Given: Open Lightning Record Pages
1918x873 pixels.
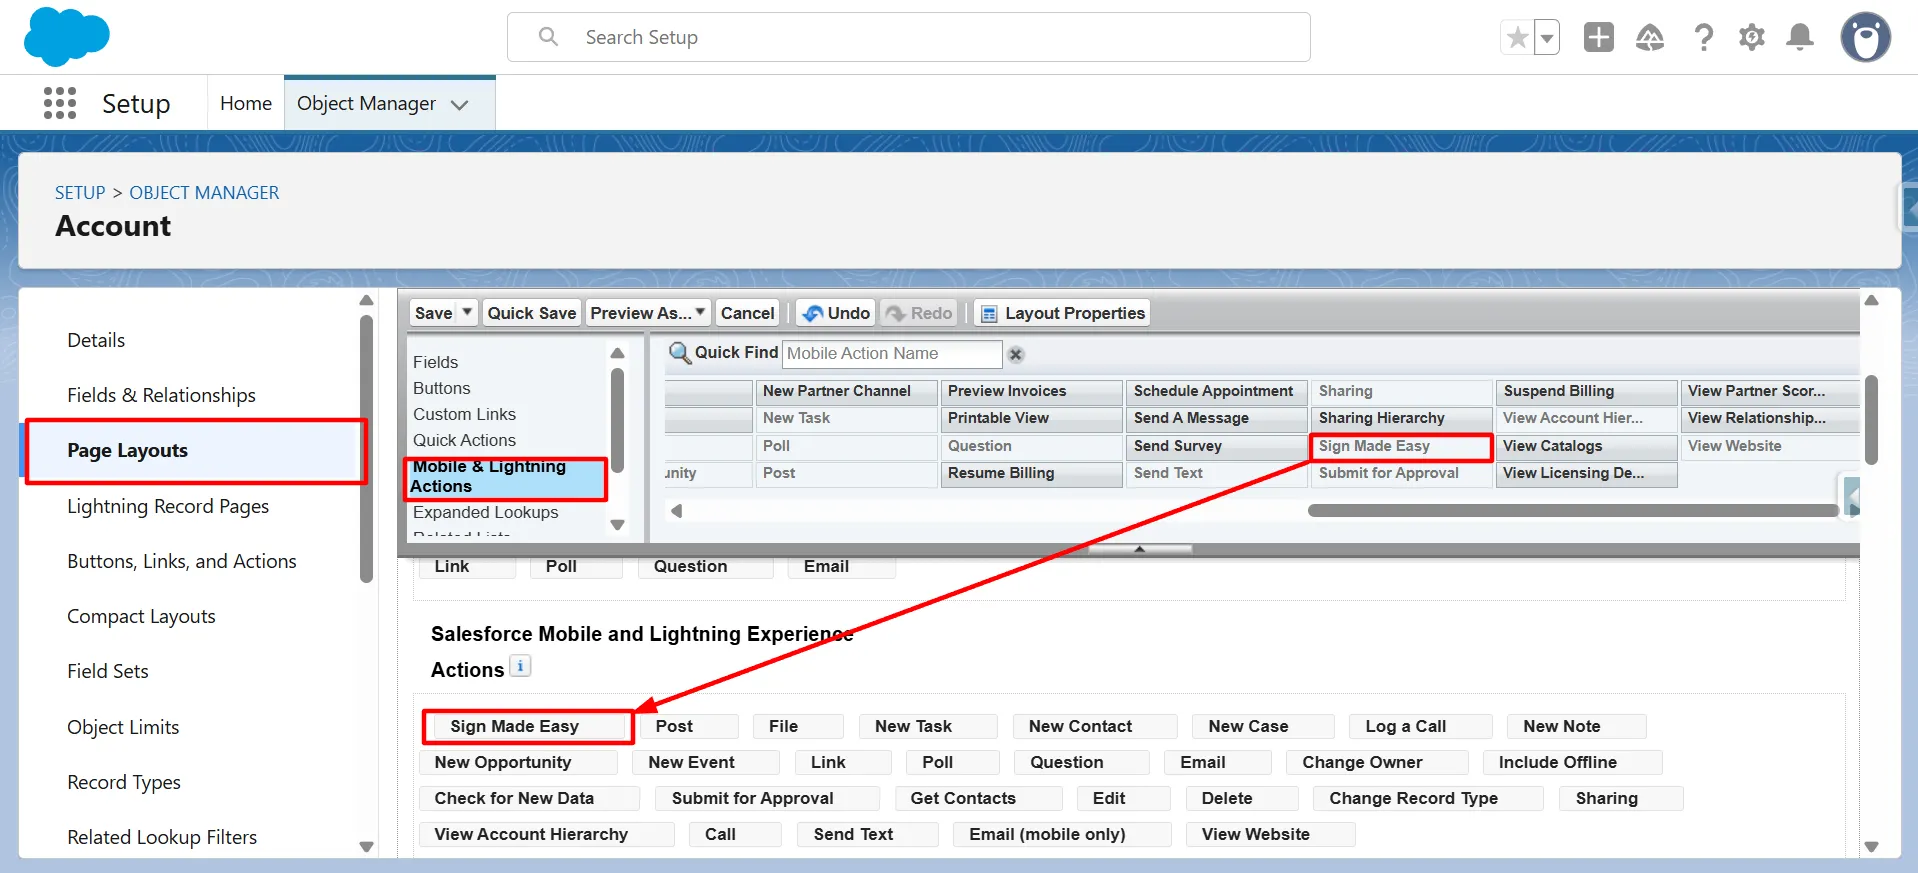Looking at the screenshot, I should pyautogui.click(x=168, y=506).
